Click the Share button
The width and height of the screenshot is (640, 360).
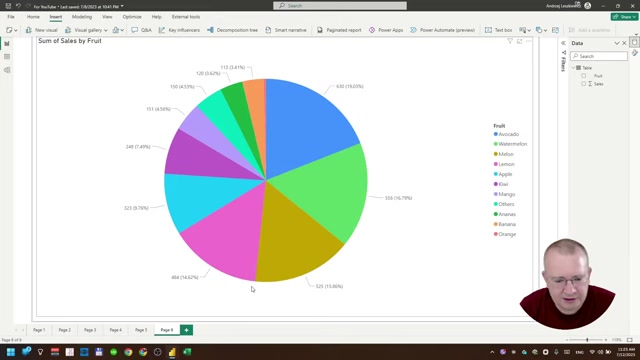pyautogui.click(x=624, y=17)
